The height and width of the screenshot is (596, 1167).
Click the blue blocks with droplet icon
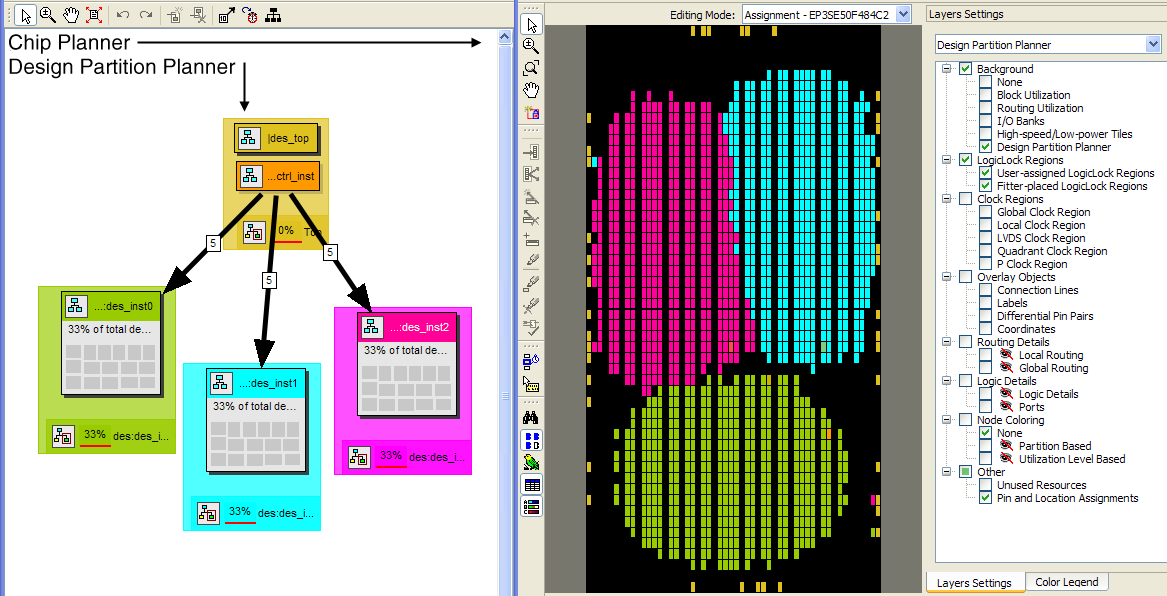(x=531, y=362)
